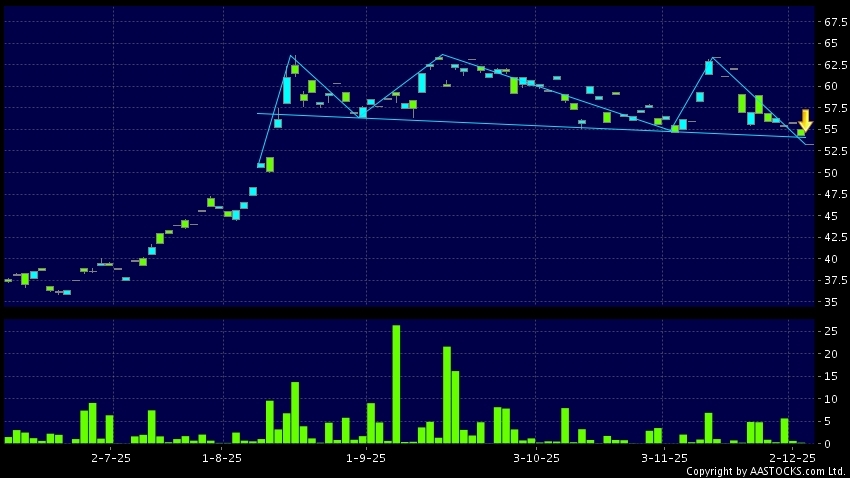Click the third peak of the pattern line
The image size is (850, 478).
pos(712,58)
